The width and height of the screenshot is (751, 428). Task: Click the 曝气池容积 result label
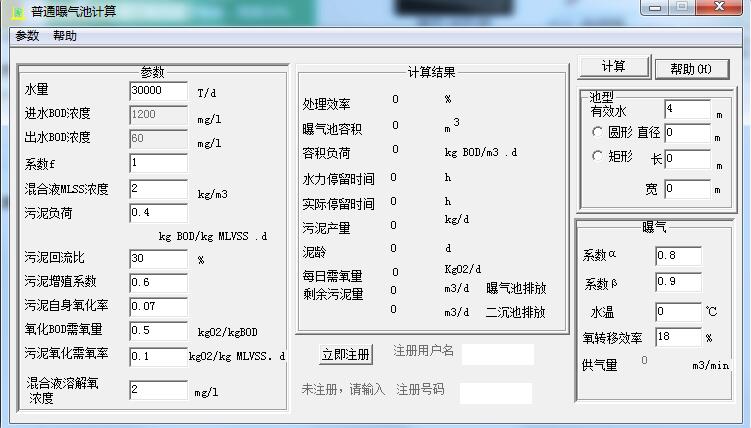332,129
